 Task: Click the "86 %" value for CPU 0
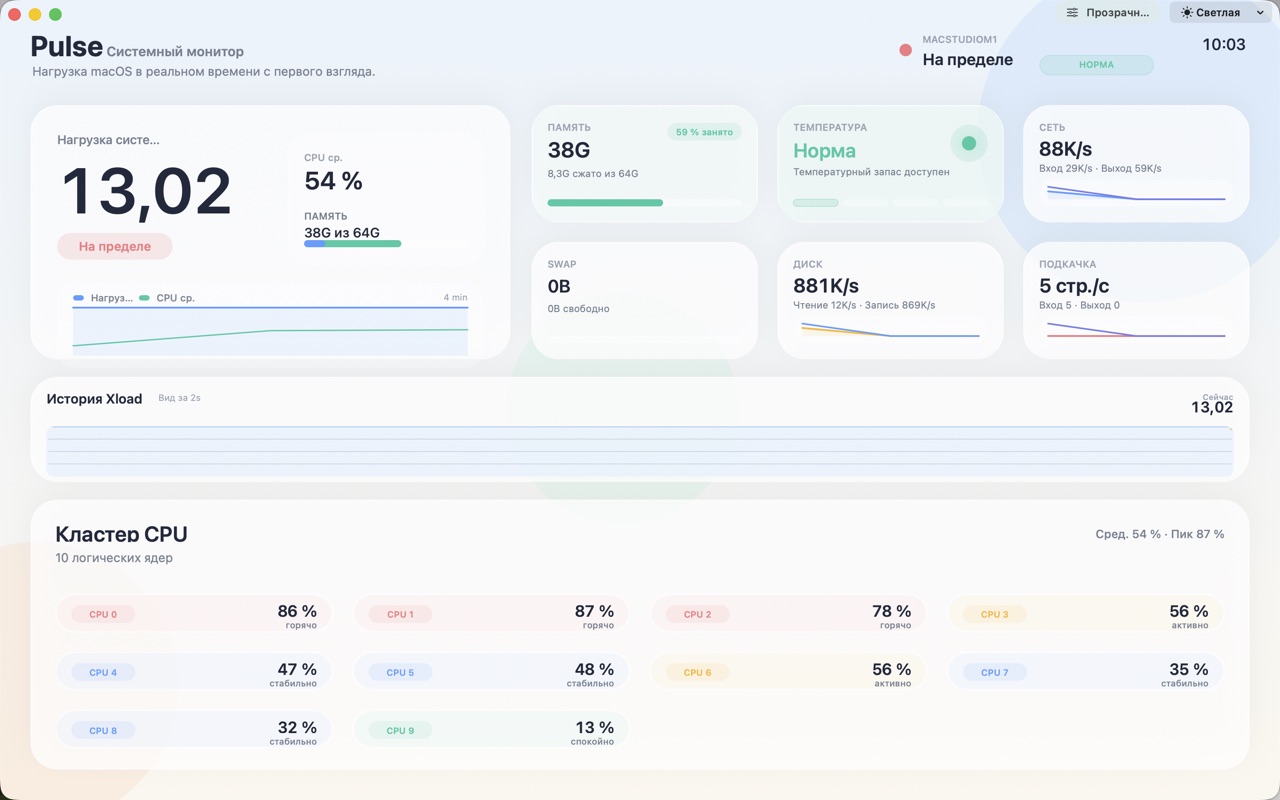297,611
